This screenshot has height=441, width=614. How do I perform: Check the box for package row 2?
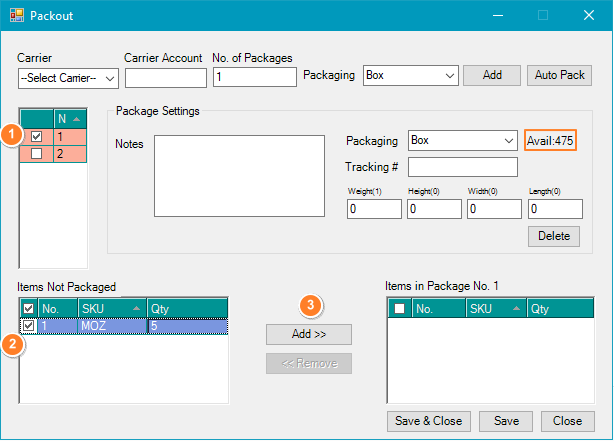point(36,154)
